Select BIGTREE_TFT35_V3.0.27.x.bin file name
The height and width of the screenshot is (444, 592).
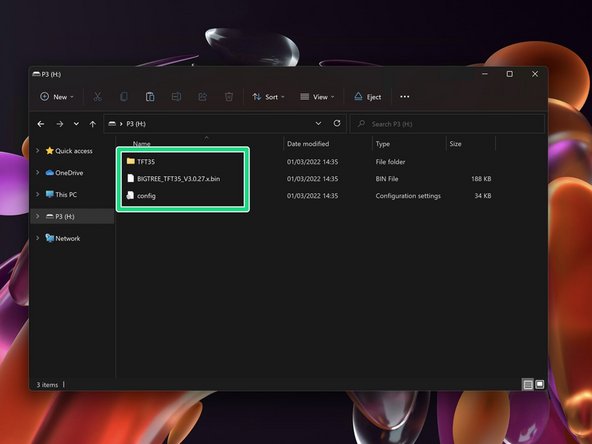point(179,179)
